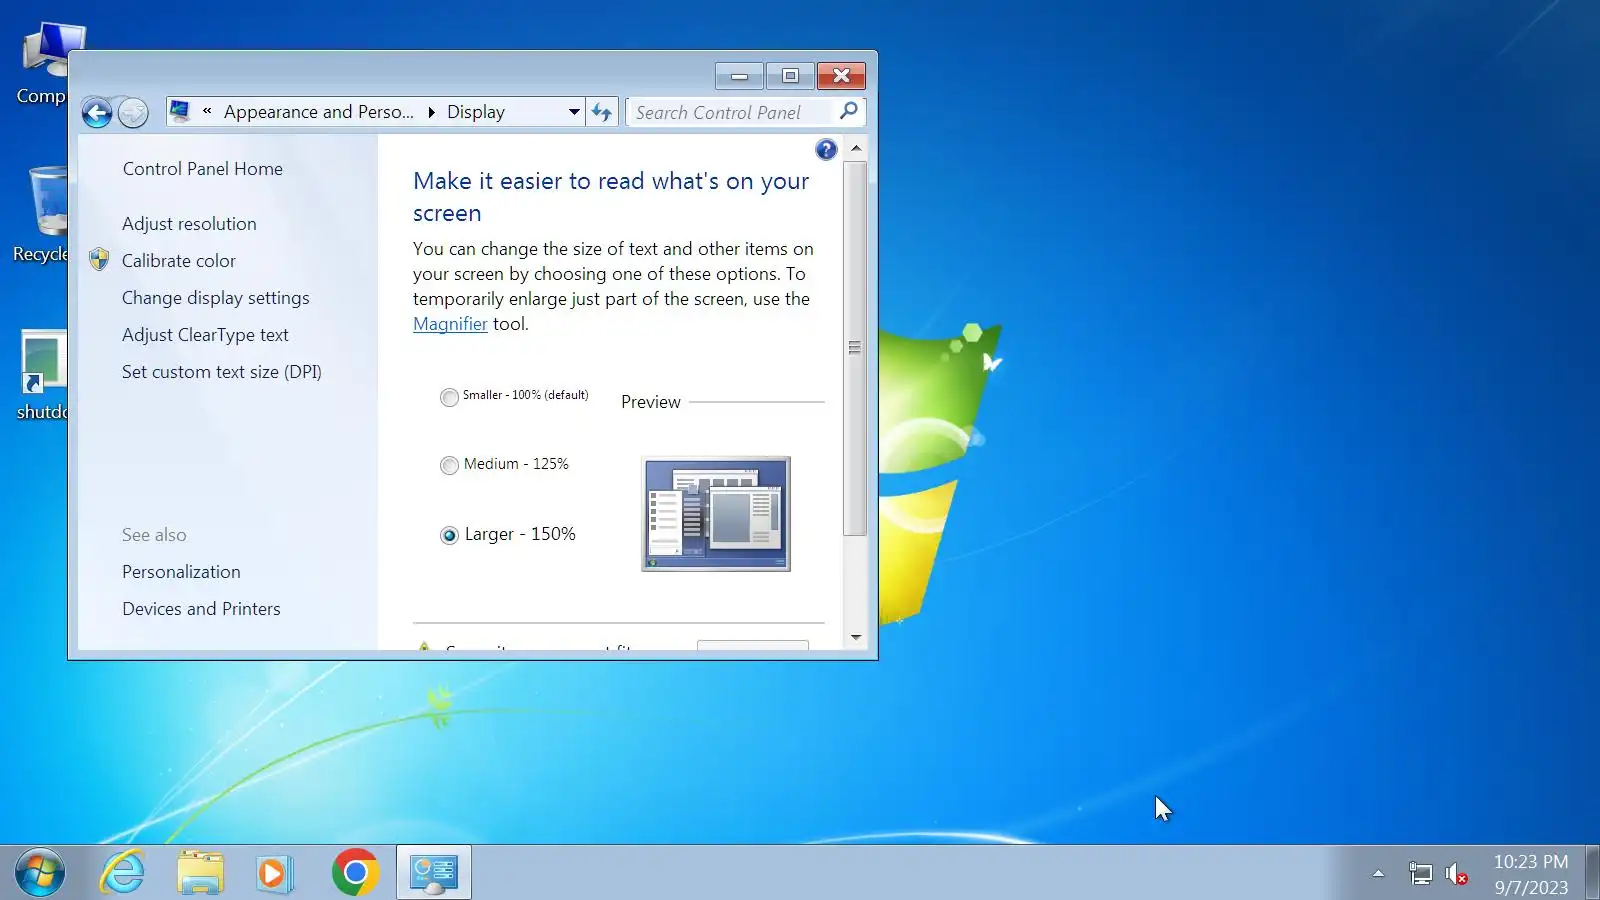Click the shield icon beside Calibrate color
The image size is (1600, 900).
[x=99, y=260]
